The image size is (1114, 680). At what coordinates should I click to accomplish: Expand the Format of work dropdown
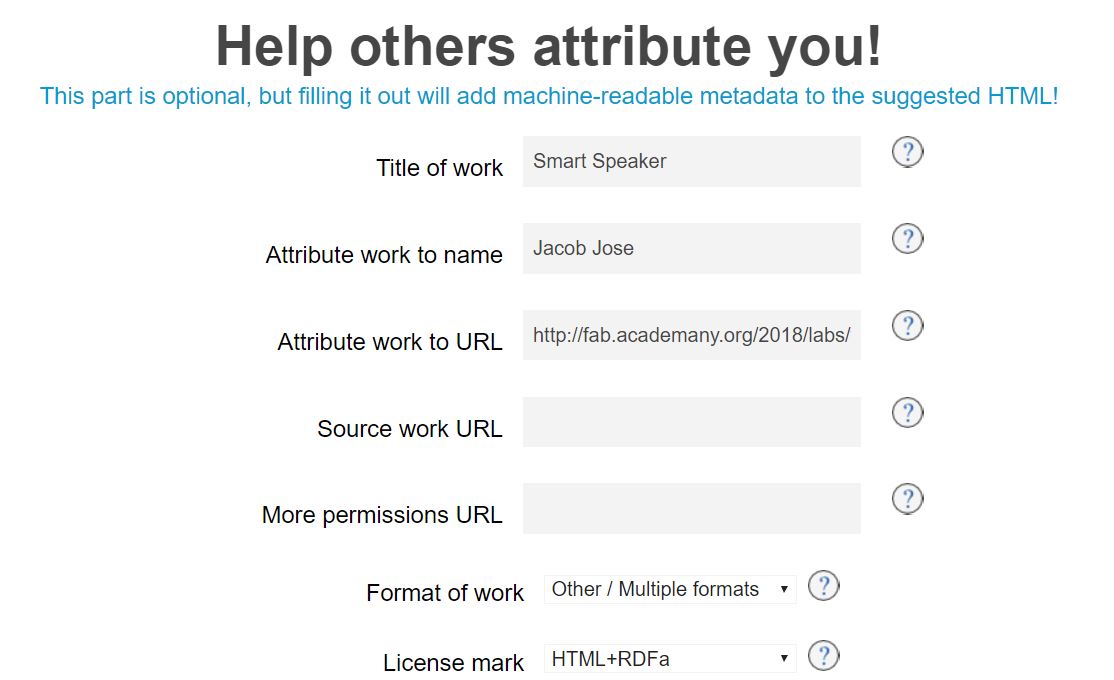tap(670, 589)
